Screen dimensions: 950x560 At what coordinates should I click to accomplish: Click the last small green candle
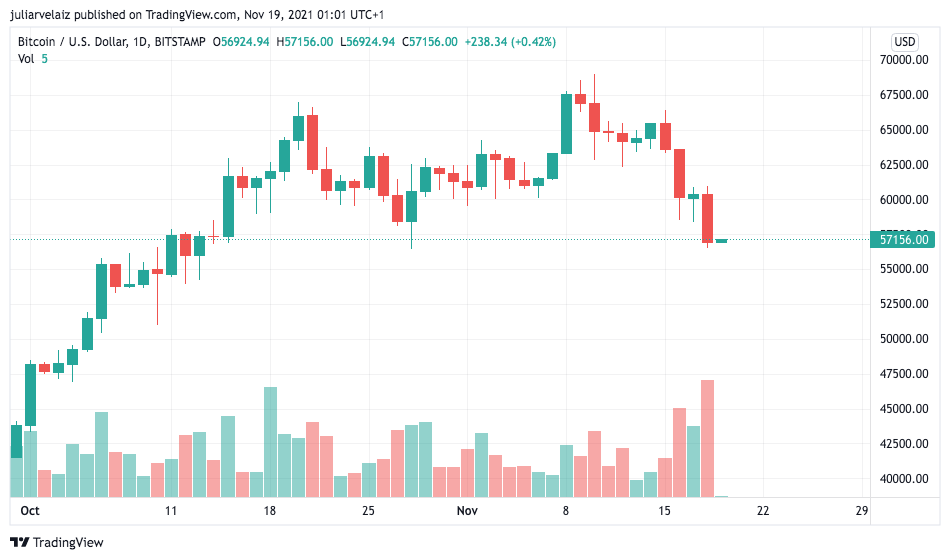click(721, 241)
